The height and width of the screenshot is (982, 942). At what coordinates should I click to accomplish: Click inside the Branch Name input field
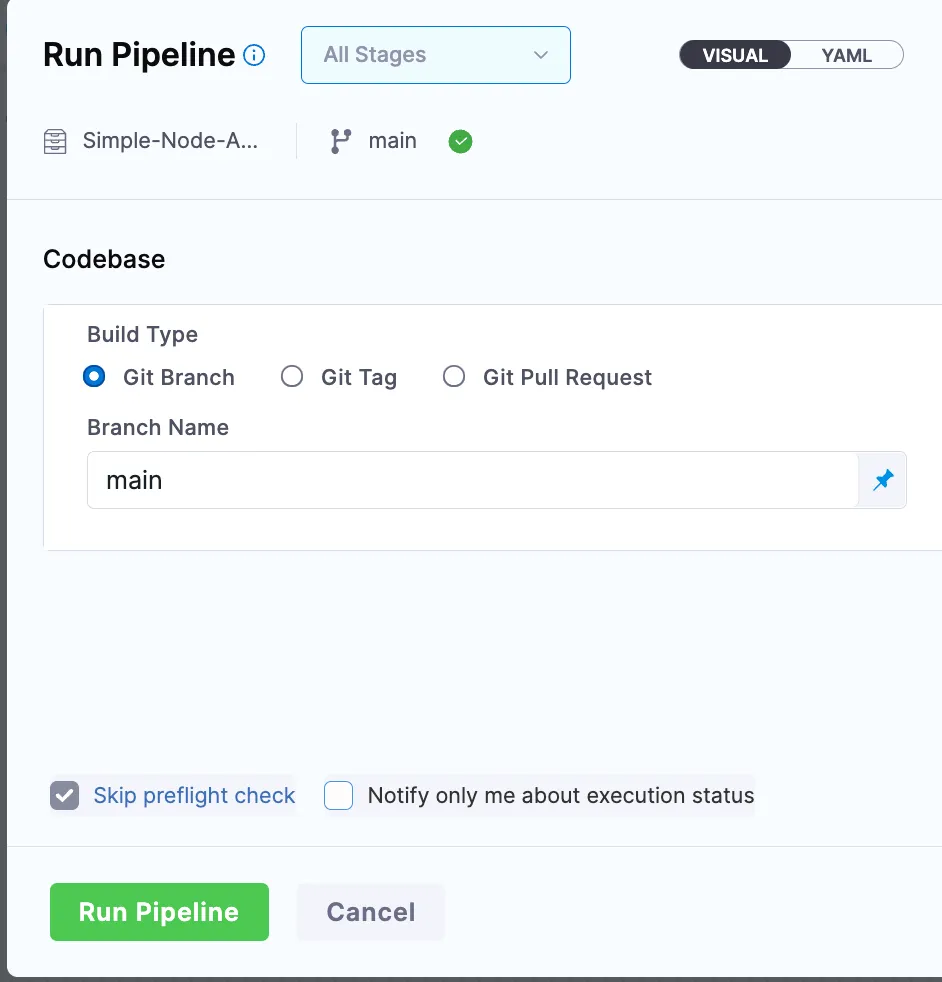[400, 480]
